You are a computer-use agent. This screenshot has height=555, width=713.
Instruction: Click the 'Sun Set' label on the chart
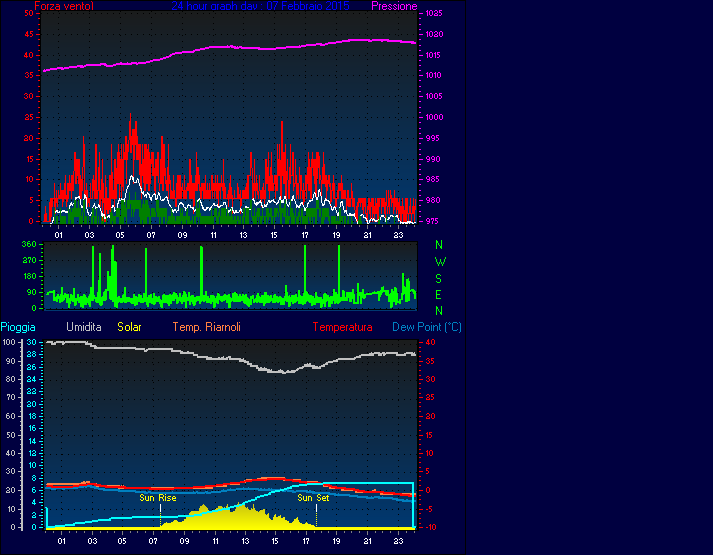313,498
